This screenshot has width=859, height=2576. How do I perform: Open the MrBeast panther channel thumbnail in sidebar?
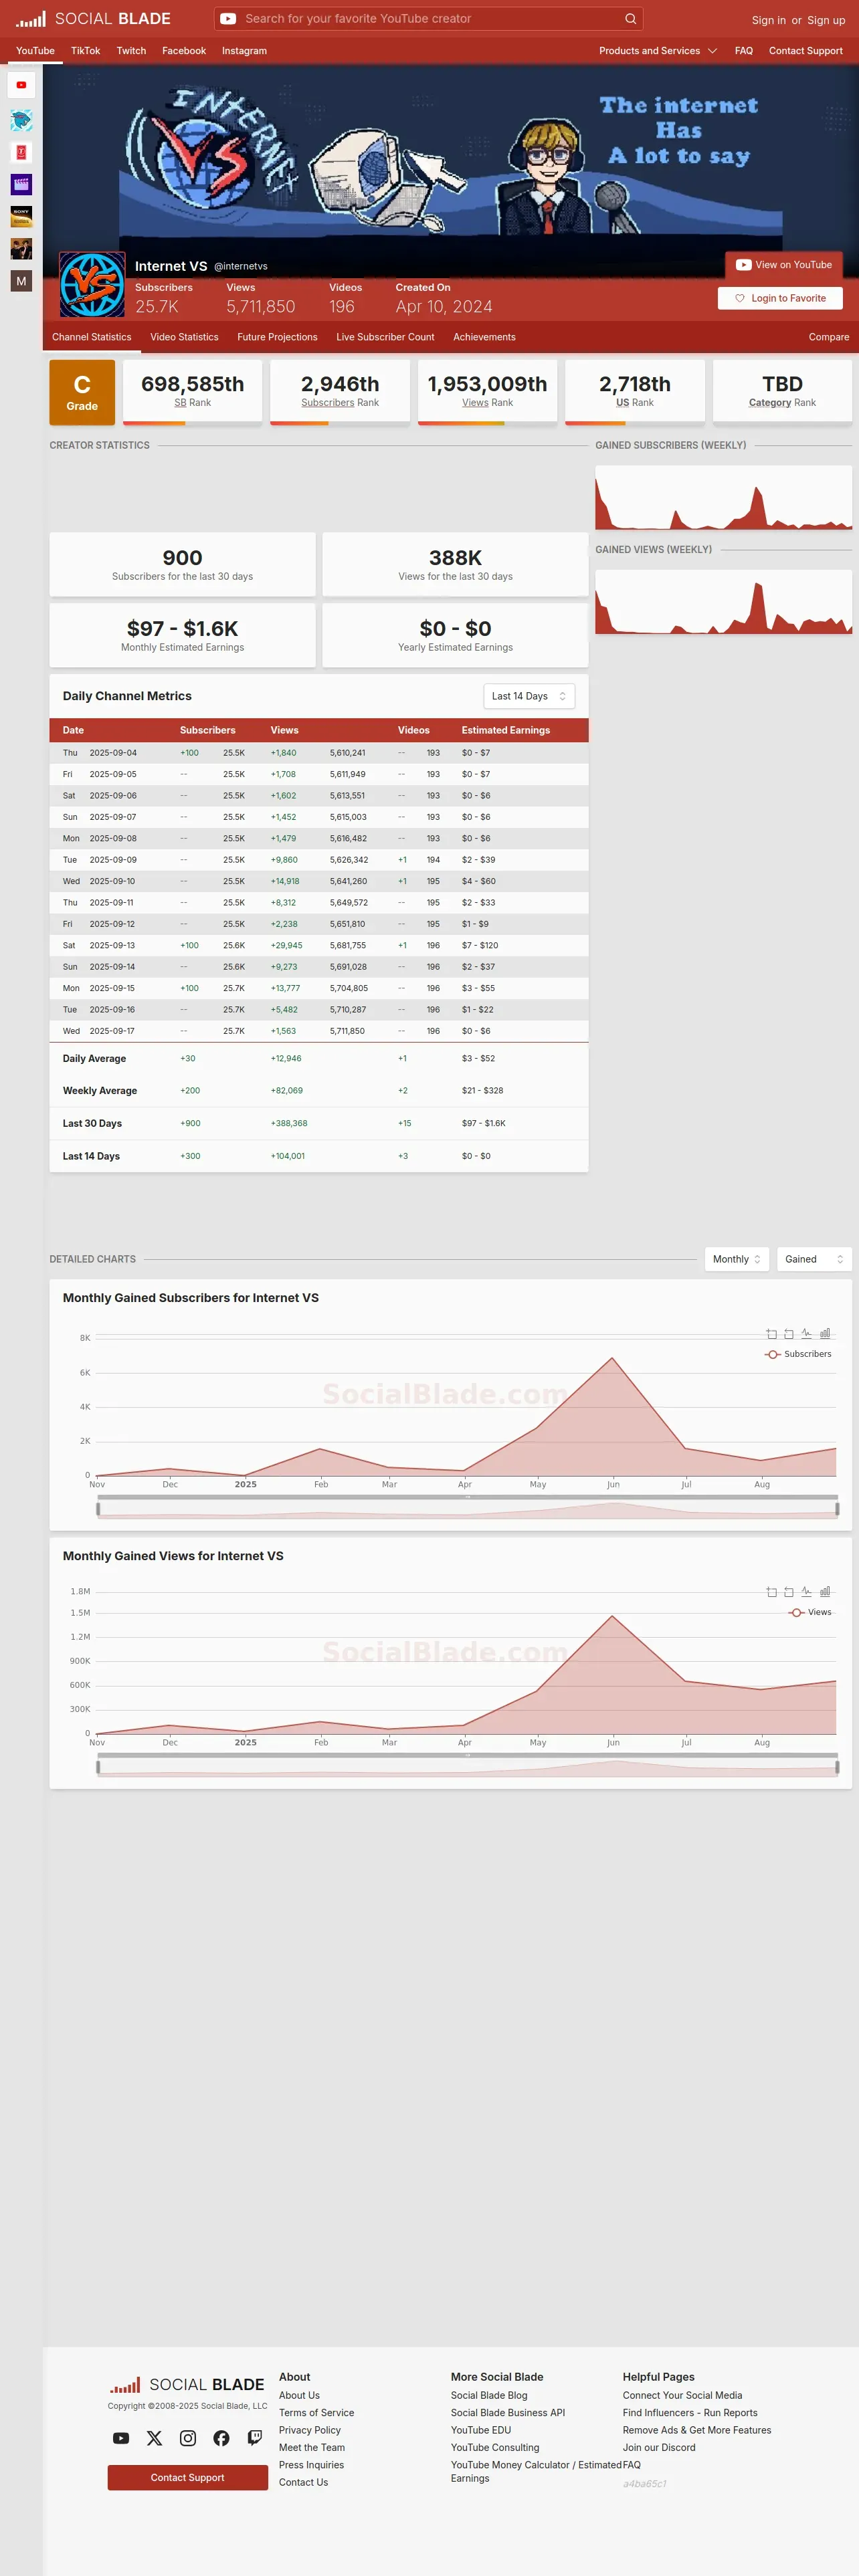point(21,120)
